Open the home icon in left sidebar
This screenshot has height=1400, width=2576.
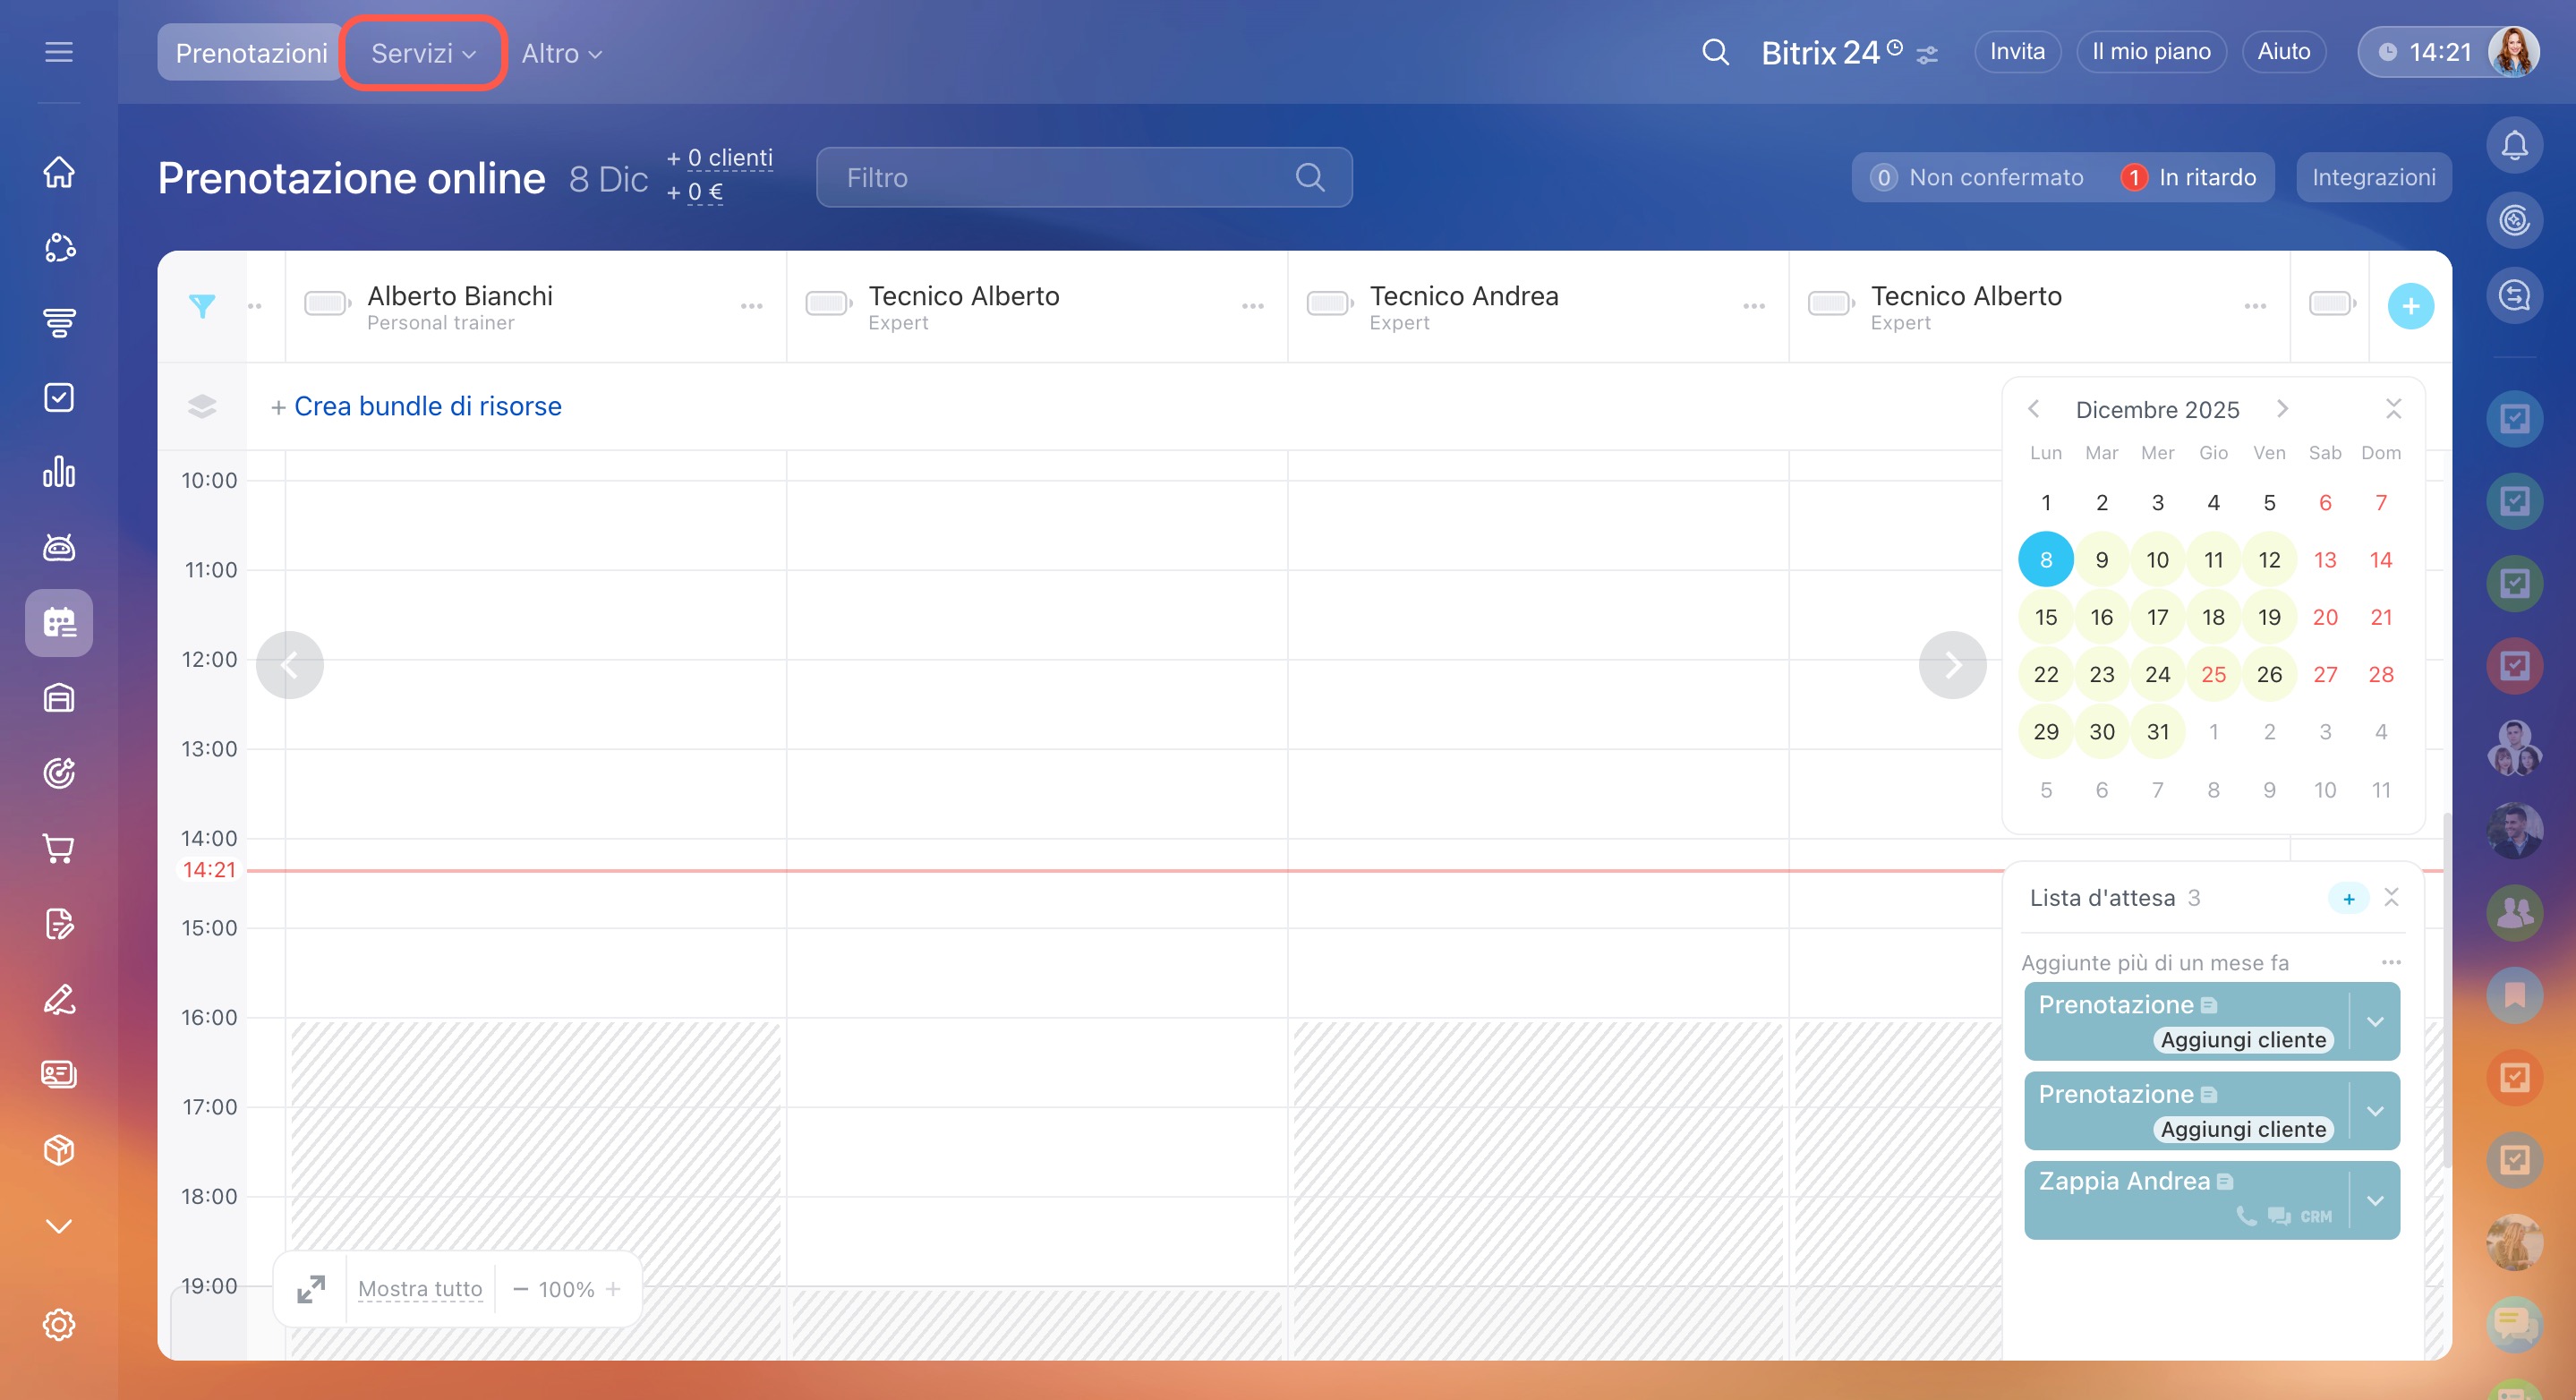click(59, 172)
